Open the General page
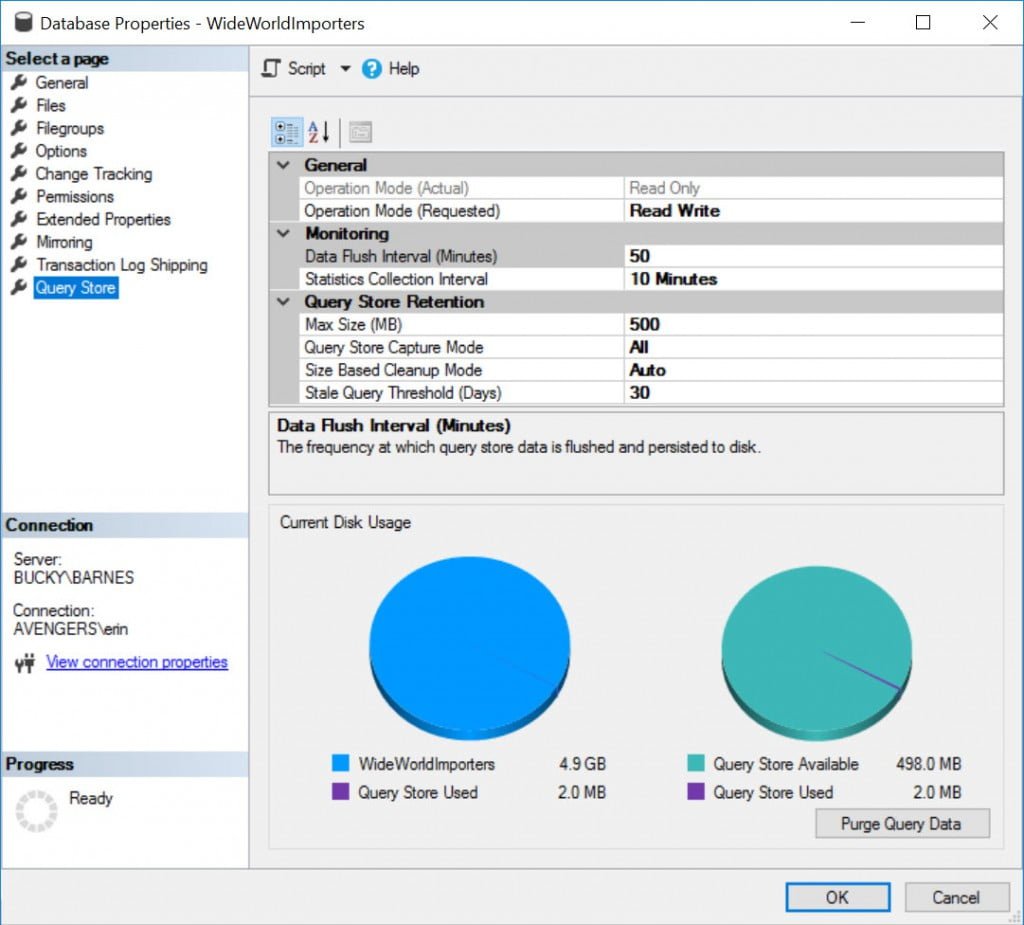Viewport: 1024px width, 925px height. tap(62, 83)
